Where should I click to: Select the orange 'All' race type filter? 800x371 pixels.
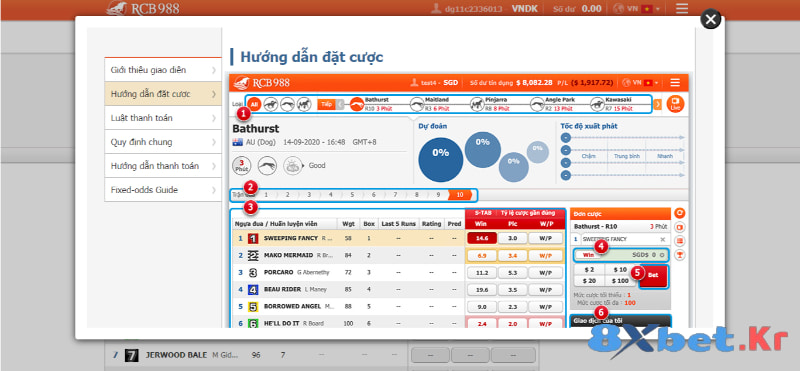(254, 104)
